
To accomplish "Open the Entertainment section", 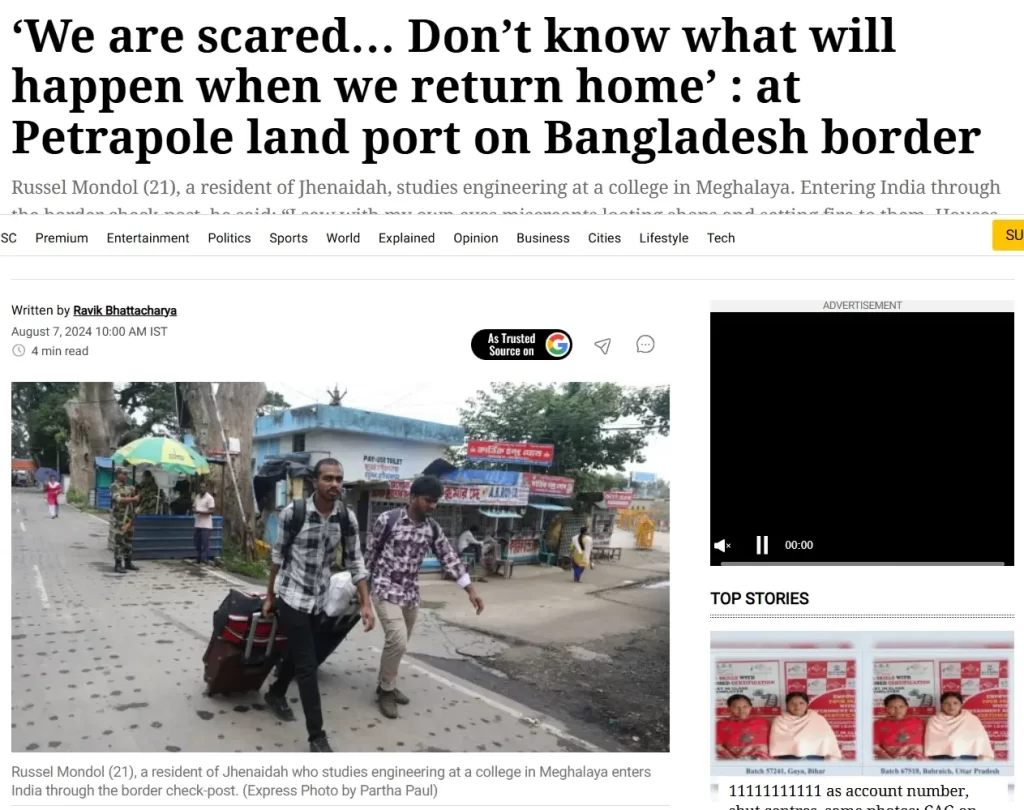I will (148, 238).
